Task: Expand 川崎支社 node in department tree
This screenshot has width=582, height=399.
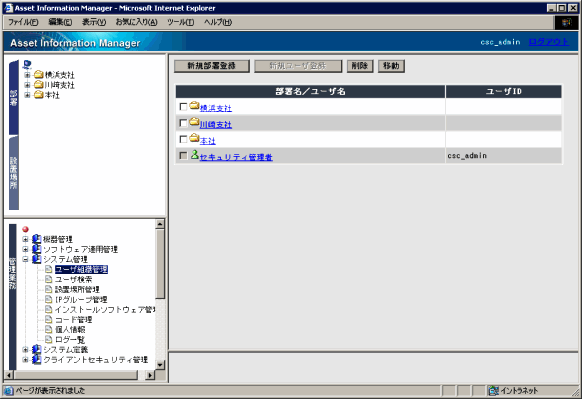Action: tap(27, 85)
